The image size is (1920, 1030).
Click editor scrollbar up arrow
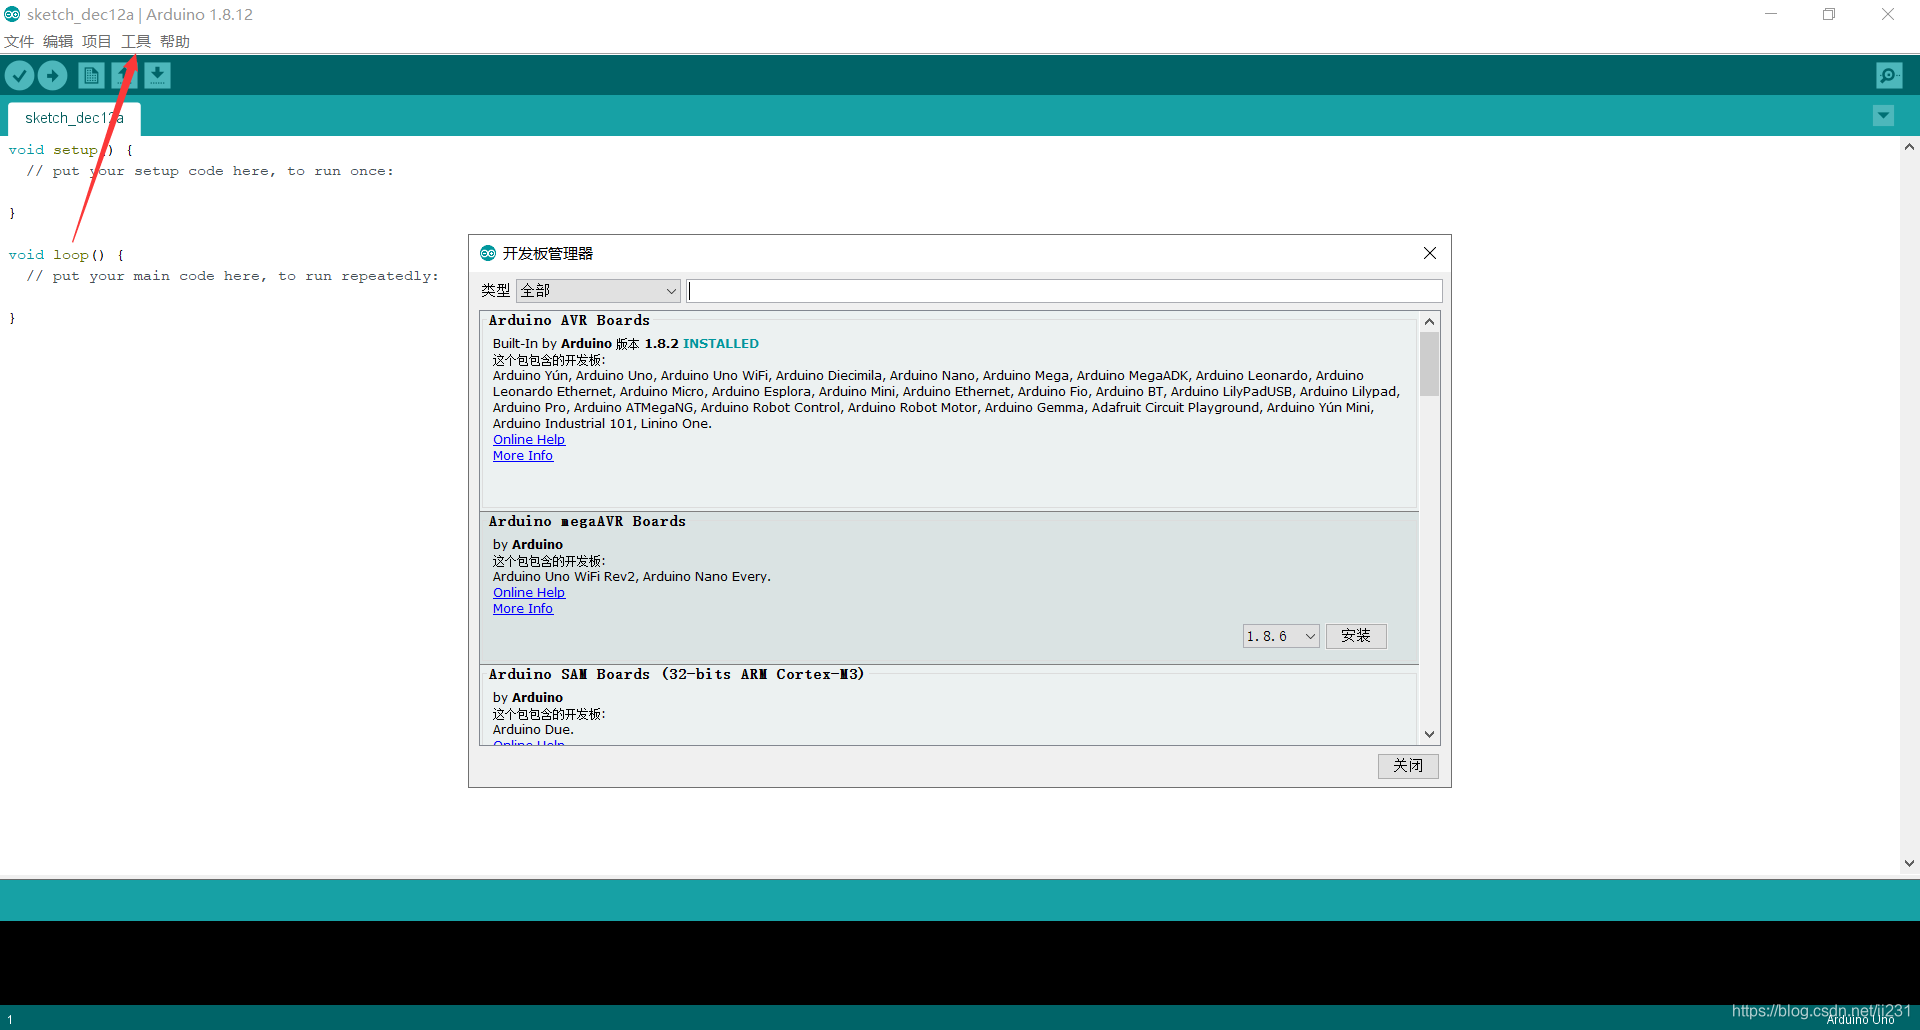pyautogui.click(x=1909, y=146)
